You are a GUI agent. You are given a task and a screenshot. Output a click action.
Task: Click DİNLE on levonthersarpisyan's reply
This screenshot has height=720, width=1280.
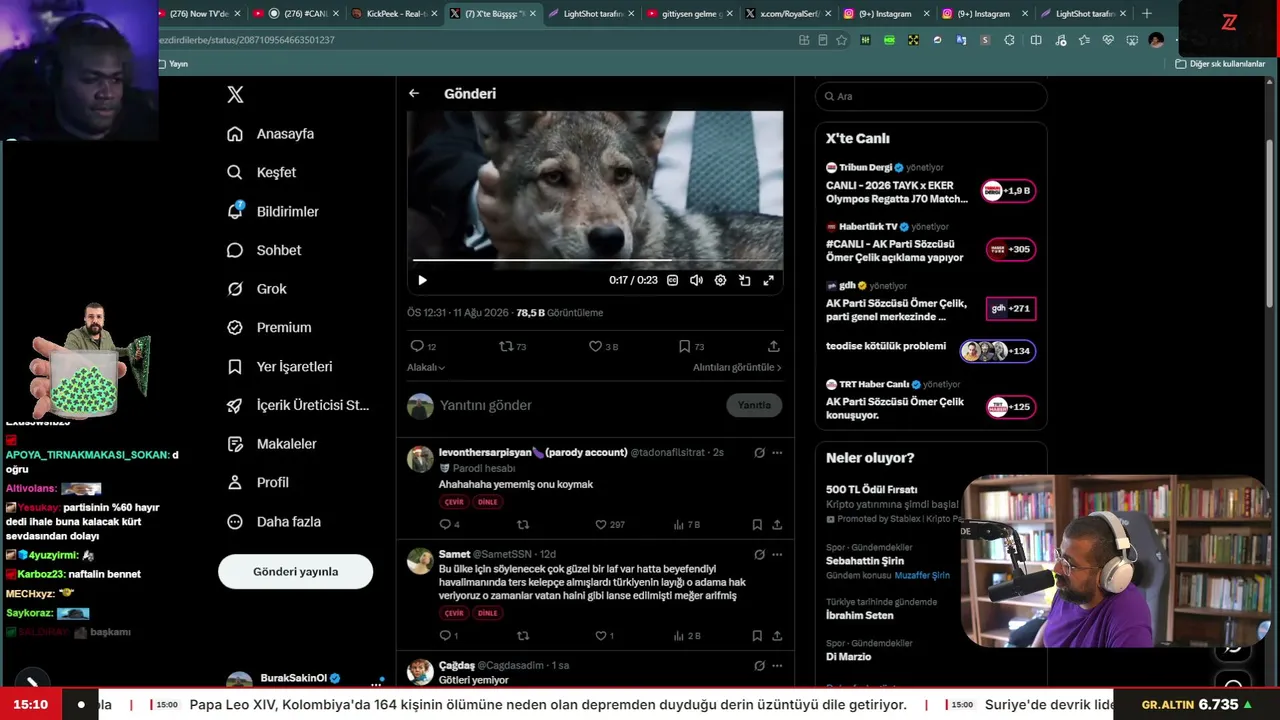487,502
